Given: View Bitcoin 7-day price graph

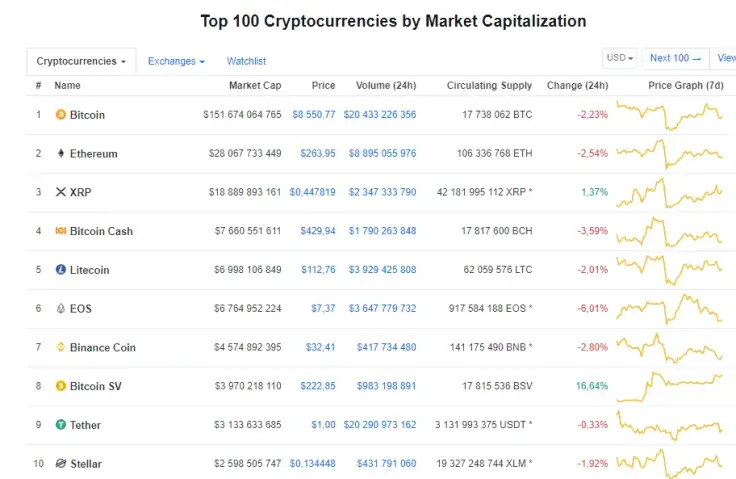Looking at the screenshot, I should pyautogui.click(x=670, y=115).
